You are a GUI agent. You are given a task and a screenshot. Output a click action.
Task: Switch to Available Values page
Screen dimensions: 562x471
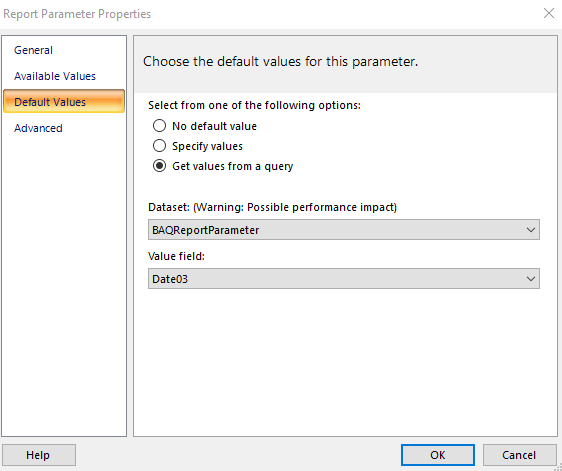tap(55, 76)
